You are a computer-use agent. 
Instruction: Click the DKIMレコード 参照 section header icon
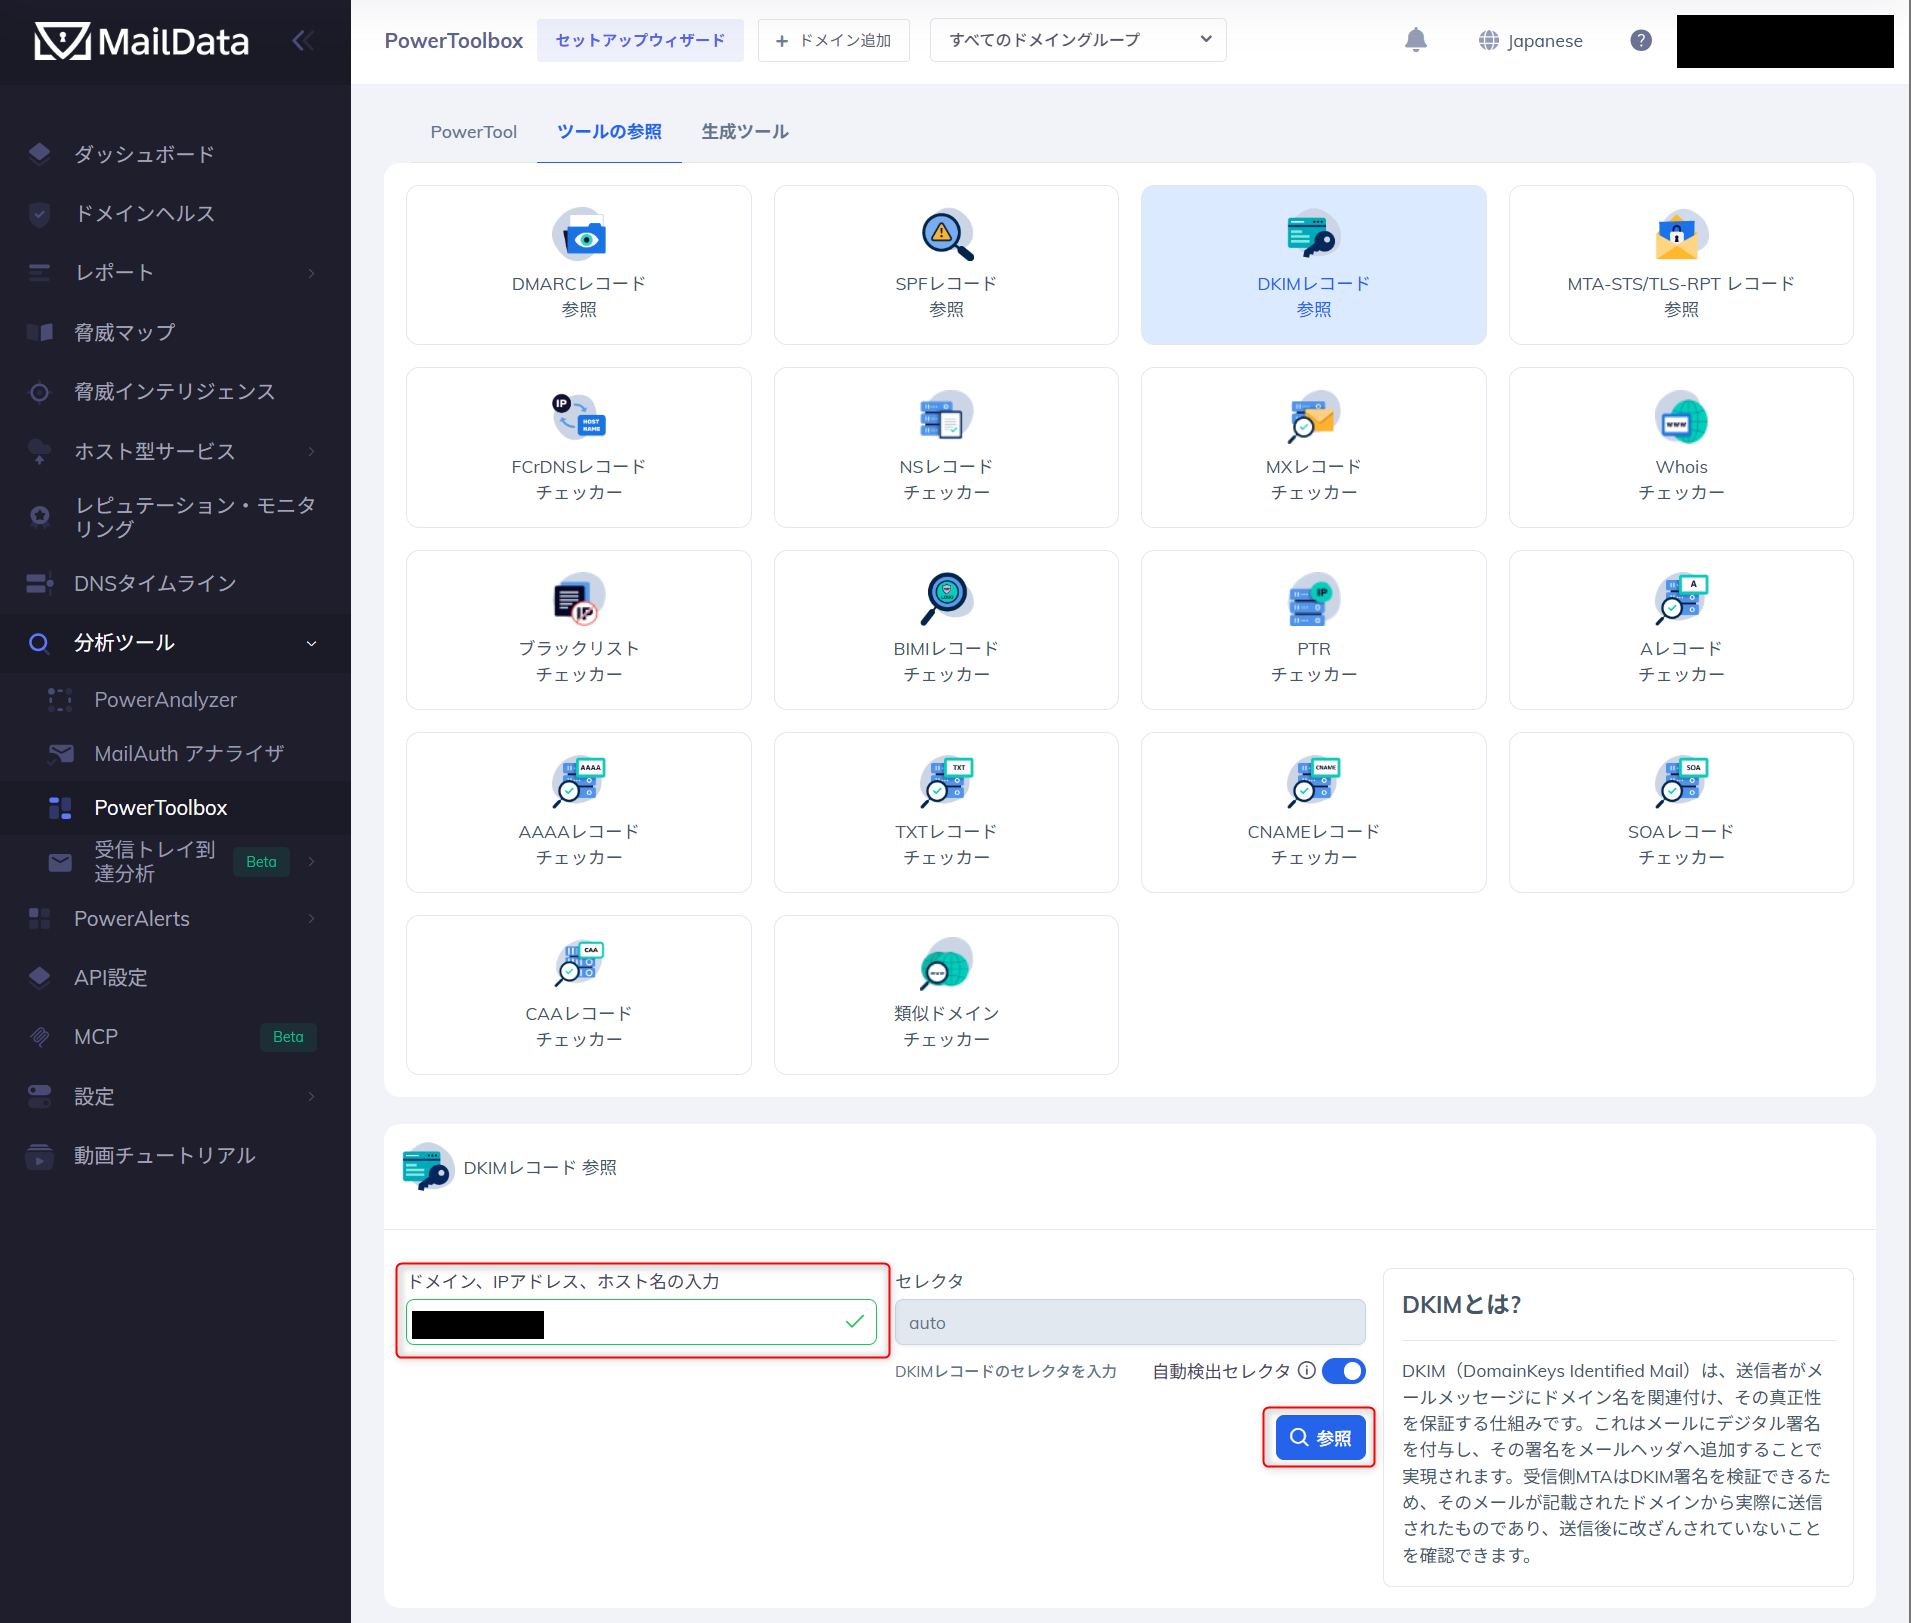[x=428, y=1167]
